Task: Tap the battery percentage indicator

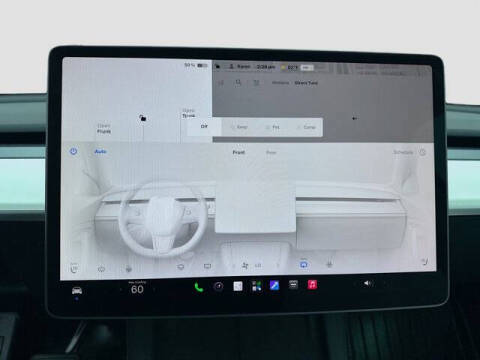Action: point(196,65)
